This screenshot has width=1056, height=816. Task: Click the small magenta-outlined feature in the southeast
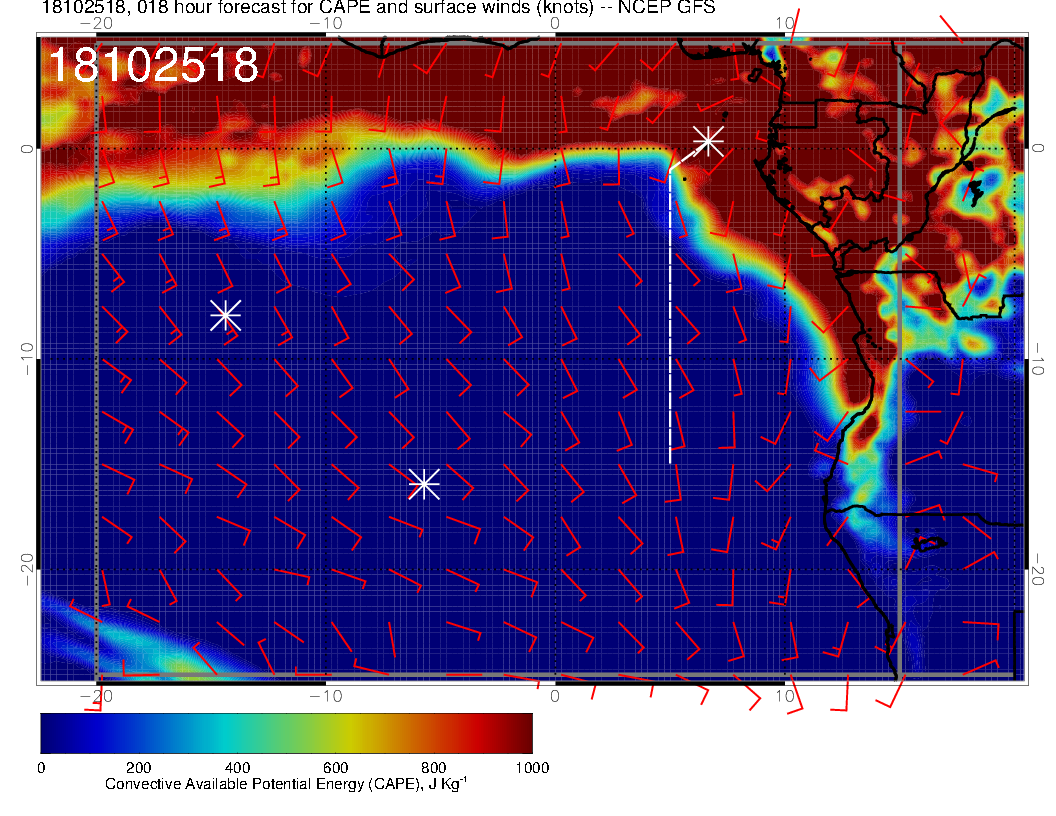pos(929,543)
